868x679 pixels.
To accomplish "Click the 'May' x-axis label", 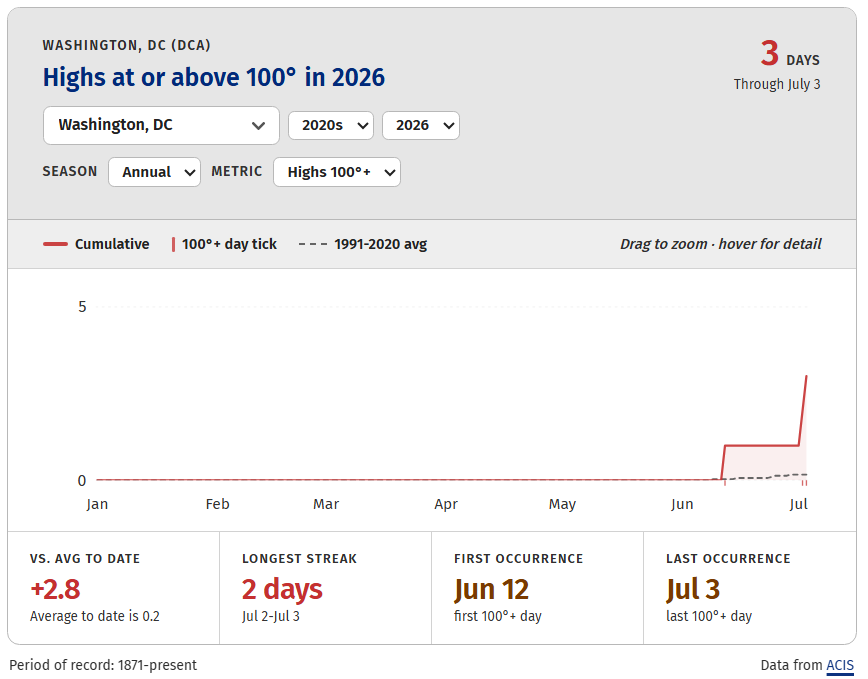I will tap(562, 504).
